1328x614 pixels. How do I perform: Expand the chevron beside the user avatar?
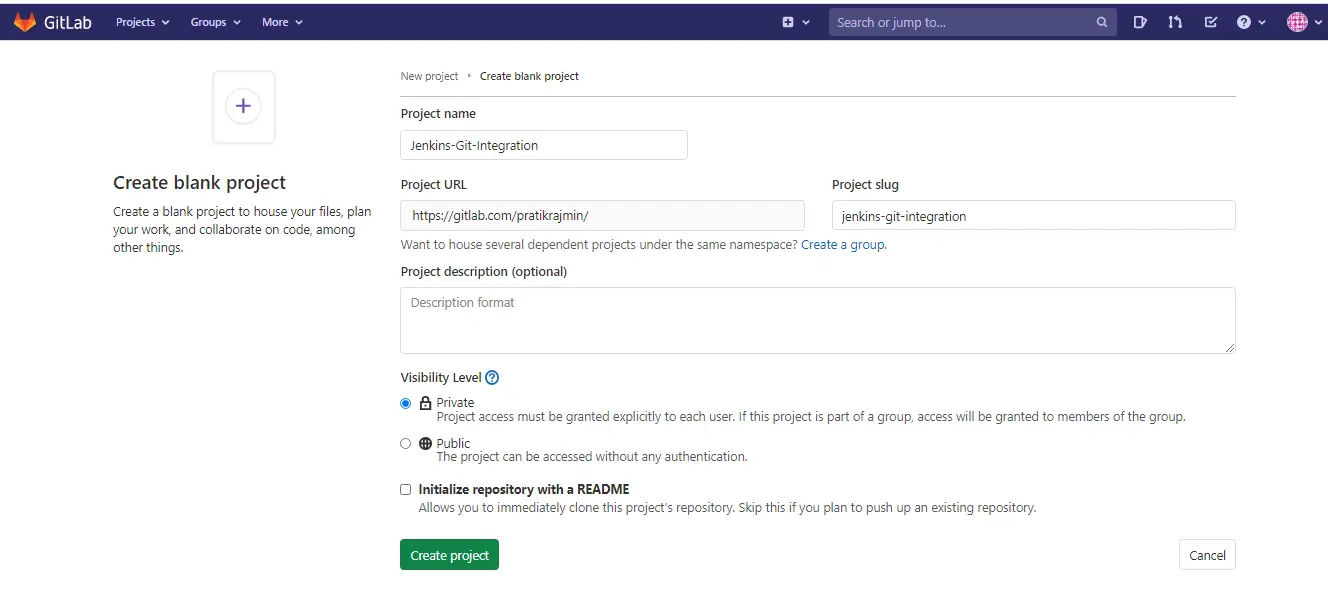pyautogui.click(x=1318, y=22)
